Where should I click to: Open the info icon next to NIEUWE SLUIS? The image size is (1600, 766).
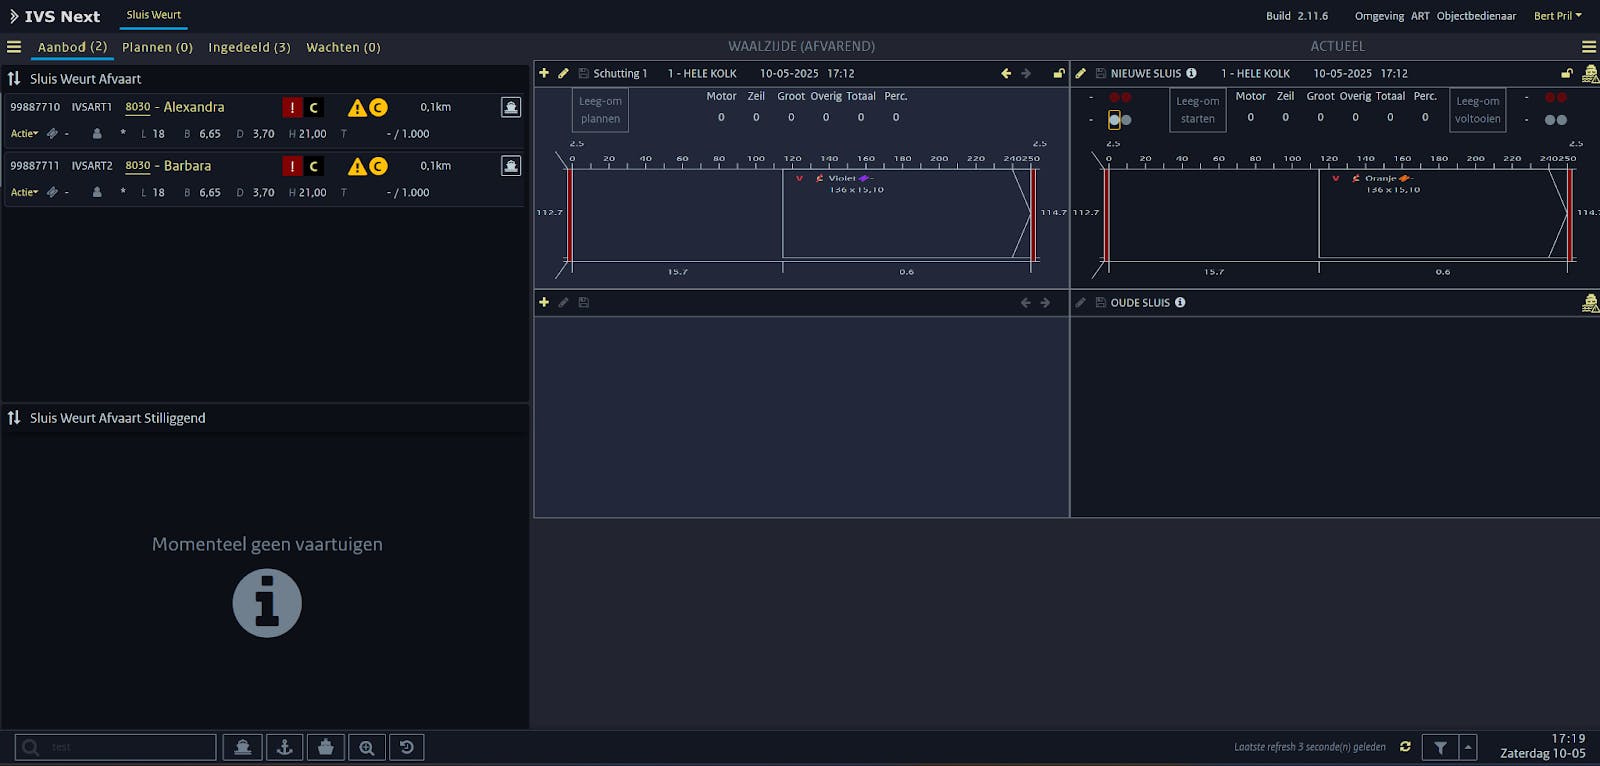(1191, 73)
